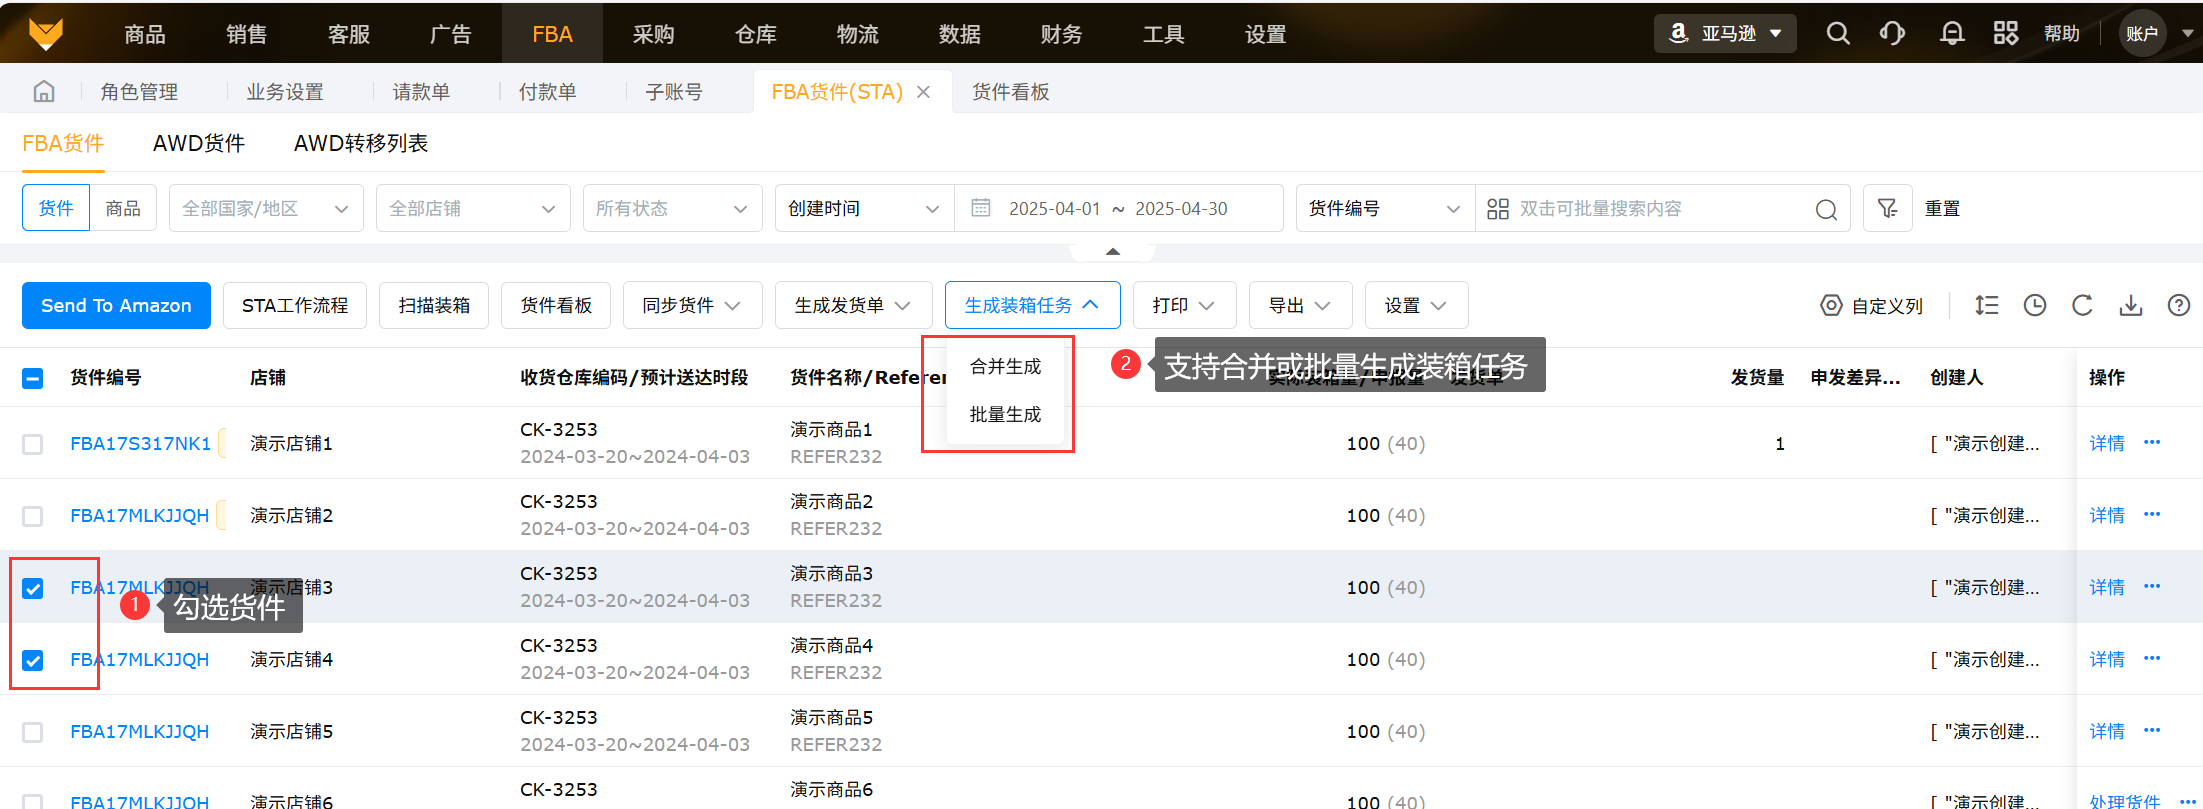Expand the 生成发货单 dropdown
The image size is (2203, 809).
(x=853, y=305)
